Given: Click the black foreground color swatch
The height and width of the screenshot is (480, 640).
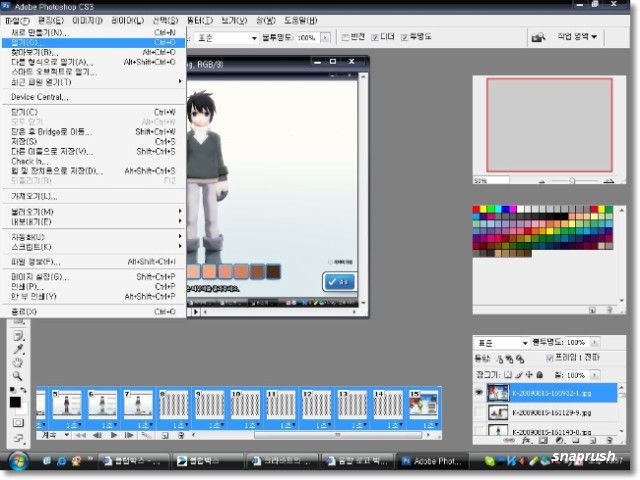Looking at the screenshot, I should pyautogui.click(x=15, y=402).
